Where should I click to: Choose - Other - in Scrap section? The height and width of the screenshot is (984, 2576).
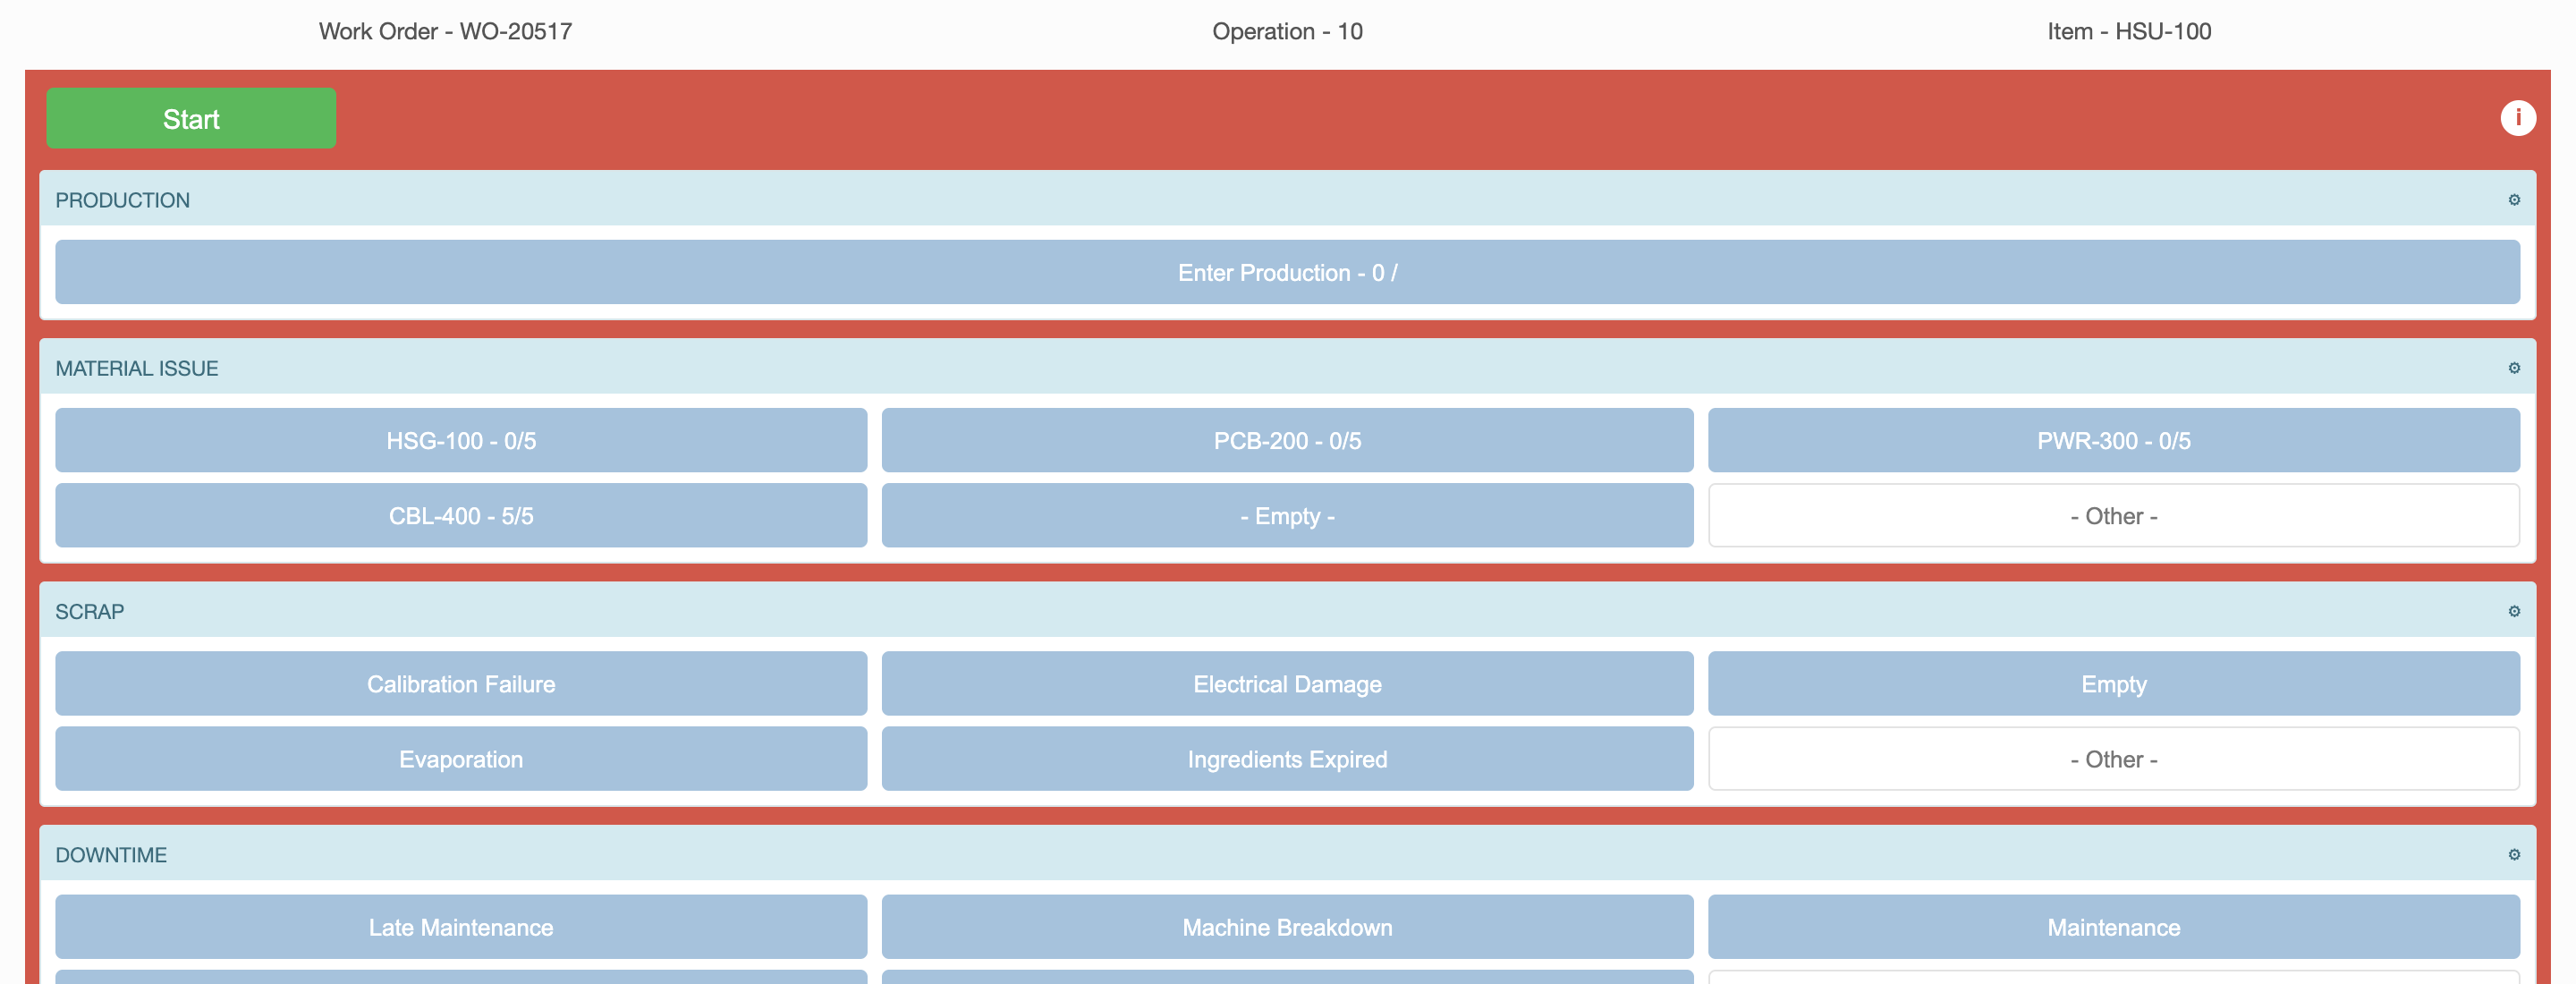coord(2113,759)
